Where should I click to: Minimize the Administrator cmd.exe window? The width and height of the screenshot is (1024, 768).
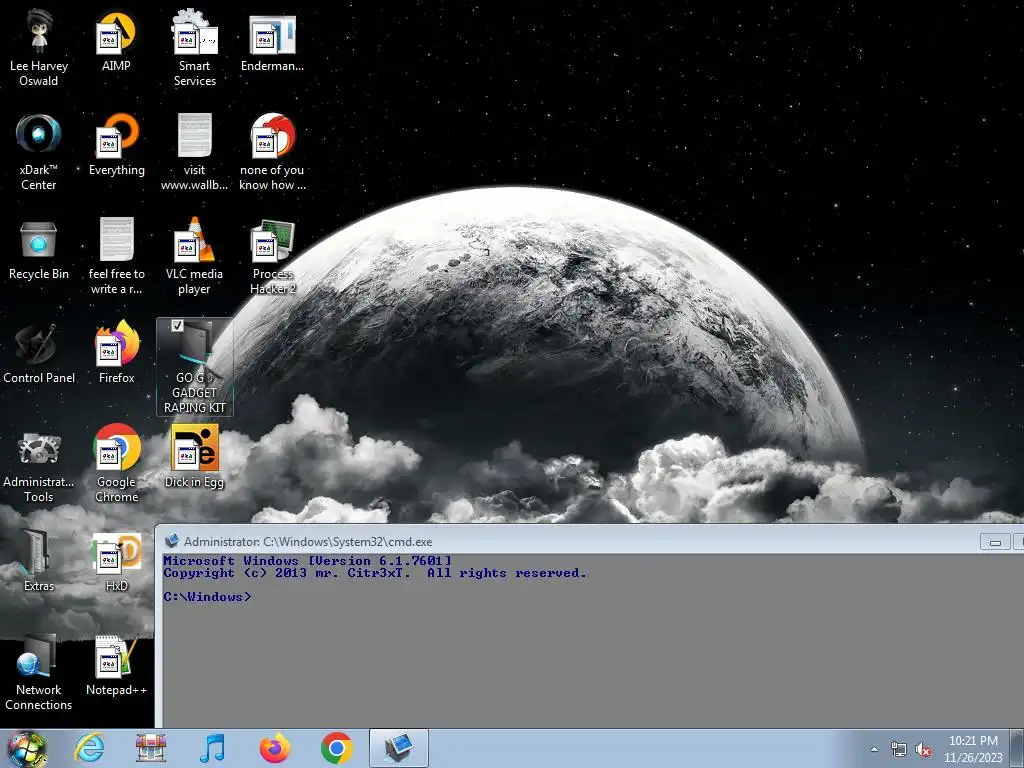click(995, 541)
